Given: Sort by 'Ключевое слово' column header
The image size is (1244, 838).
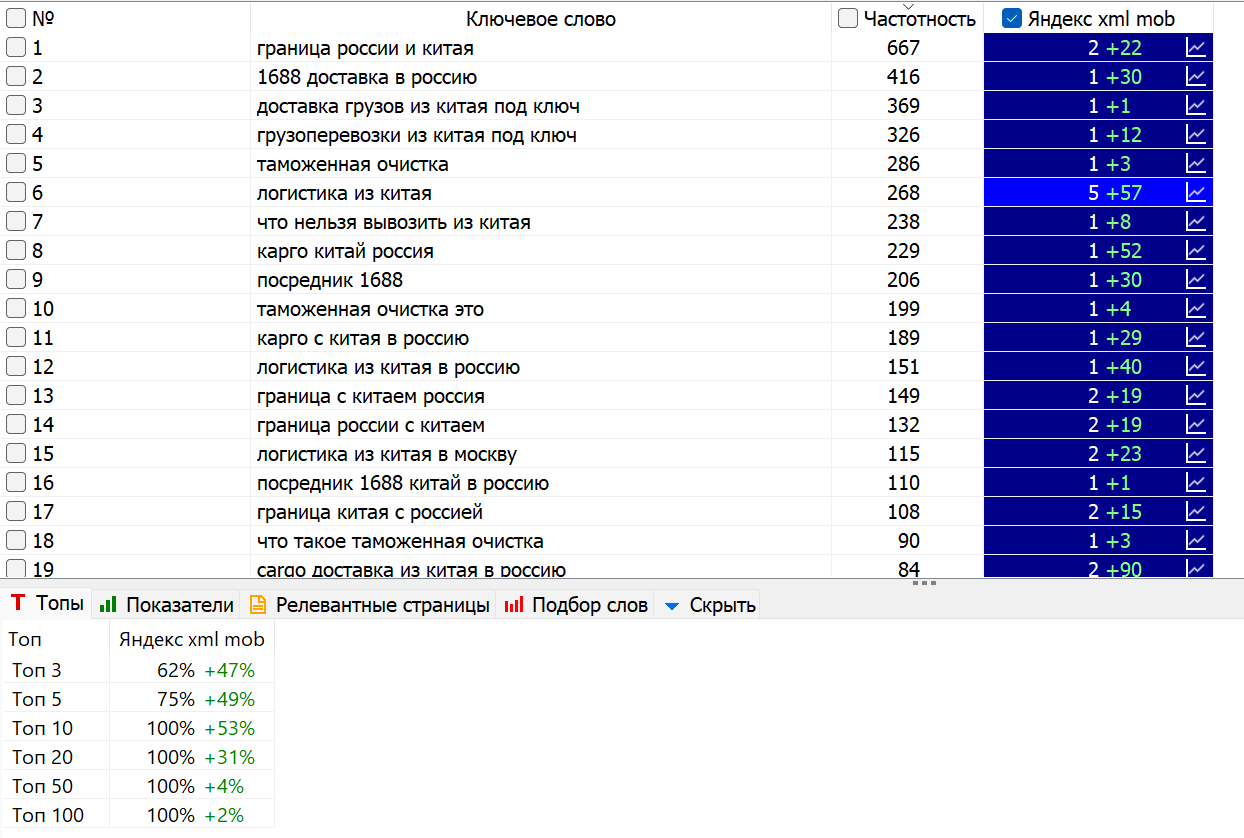Looking at the screenshot, I should point(540,19).
